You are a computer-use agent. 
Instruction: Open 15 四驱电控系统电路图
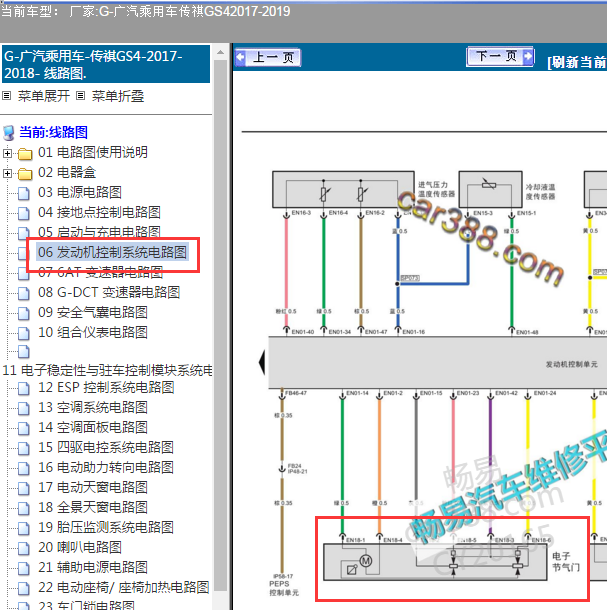click(x=106, y=447)
